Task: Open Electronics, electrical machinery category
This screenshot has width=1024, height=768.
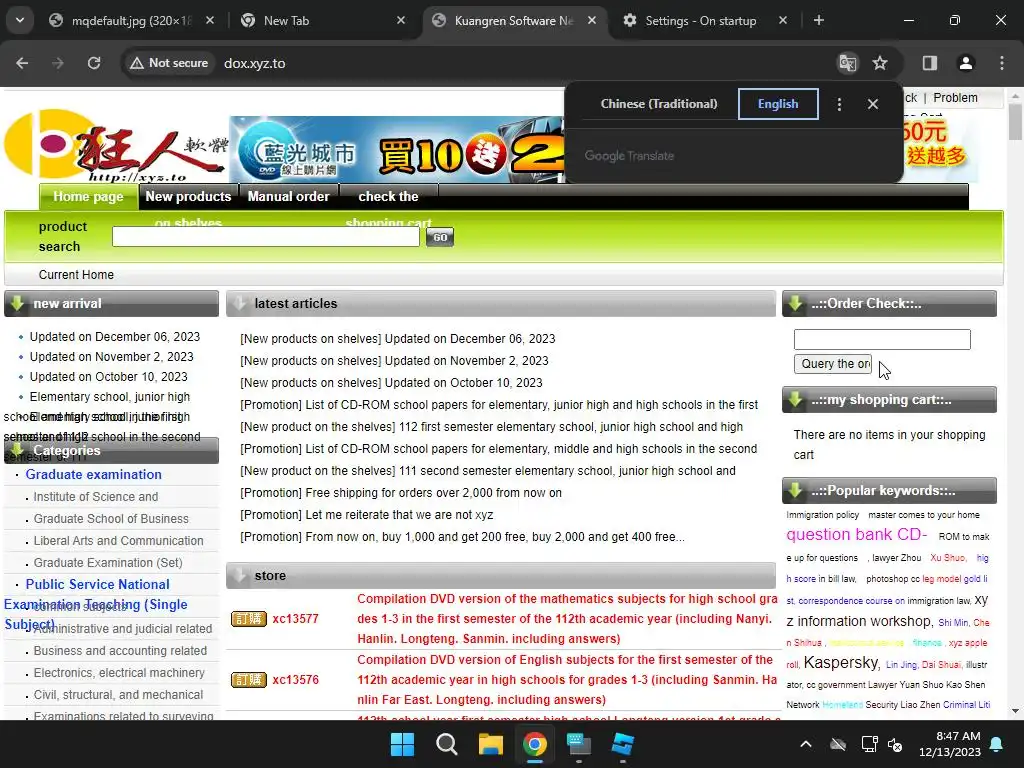Action: (x=119, y=673)
